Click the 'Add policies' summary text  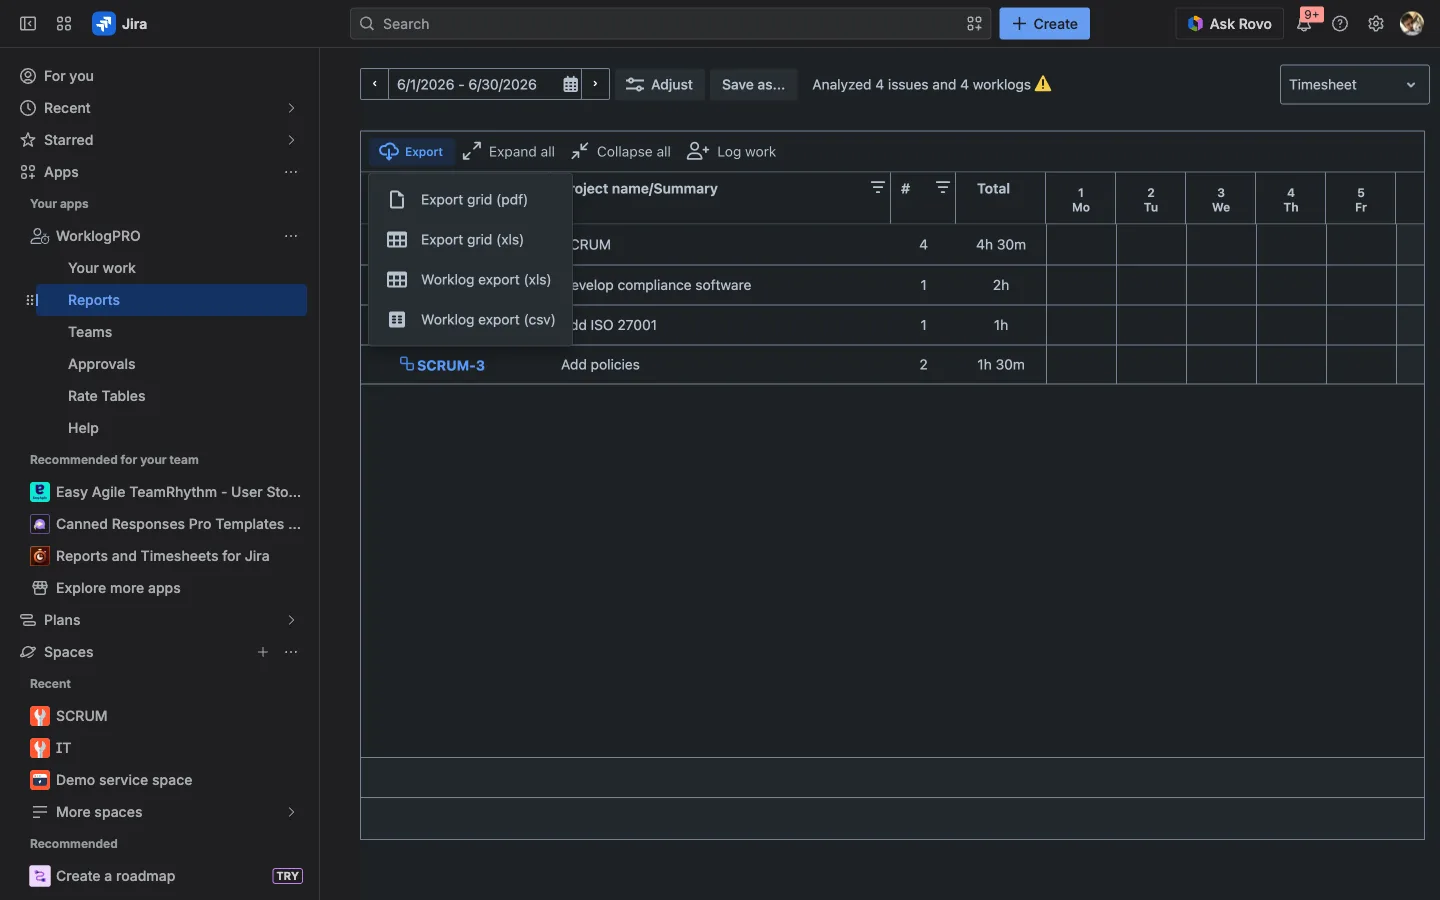[x=600, y=365]
